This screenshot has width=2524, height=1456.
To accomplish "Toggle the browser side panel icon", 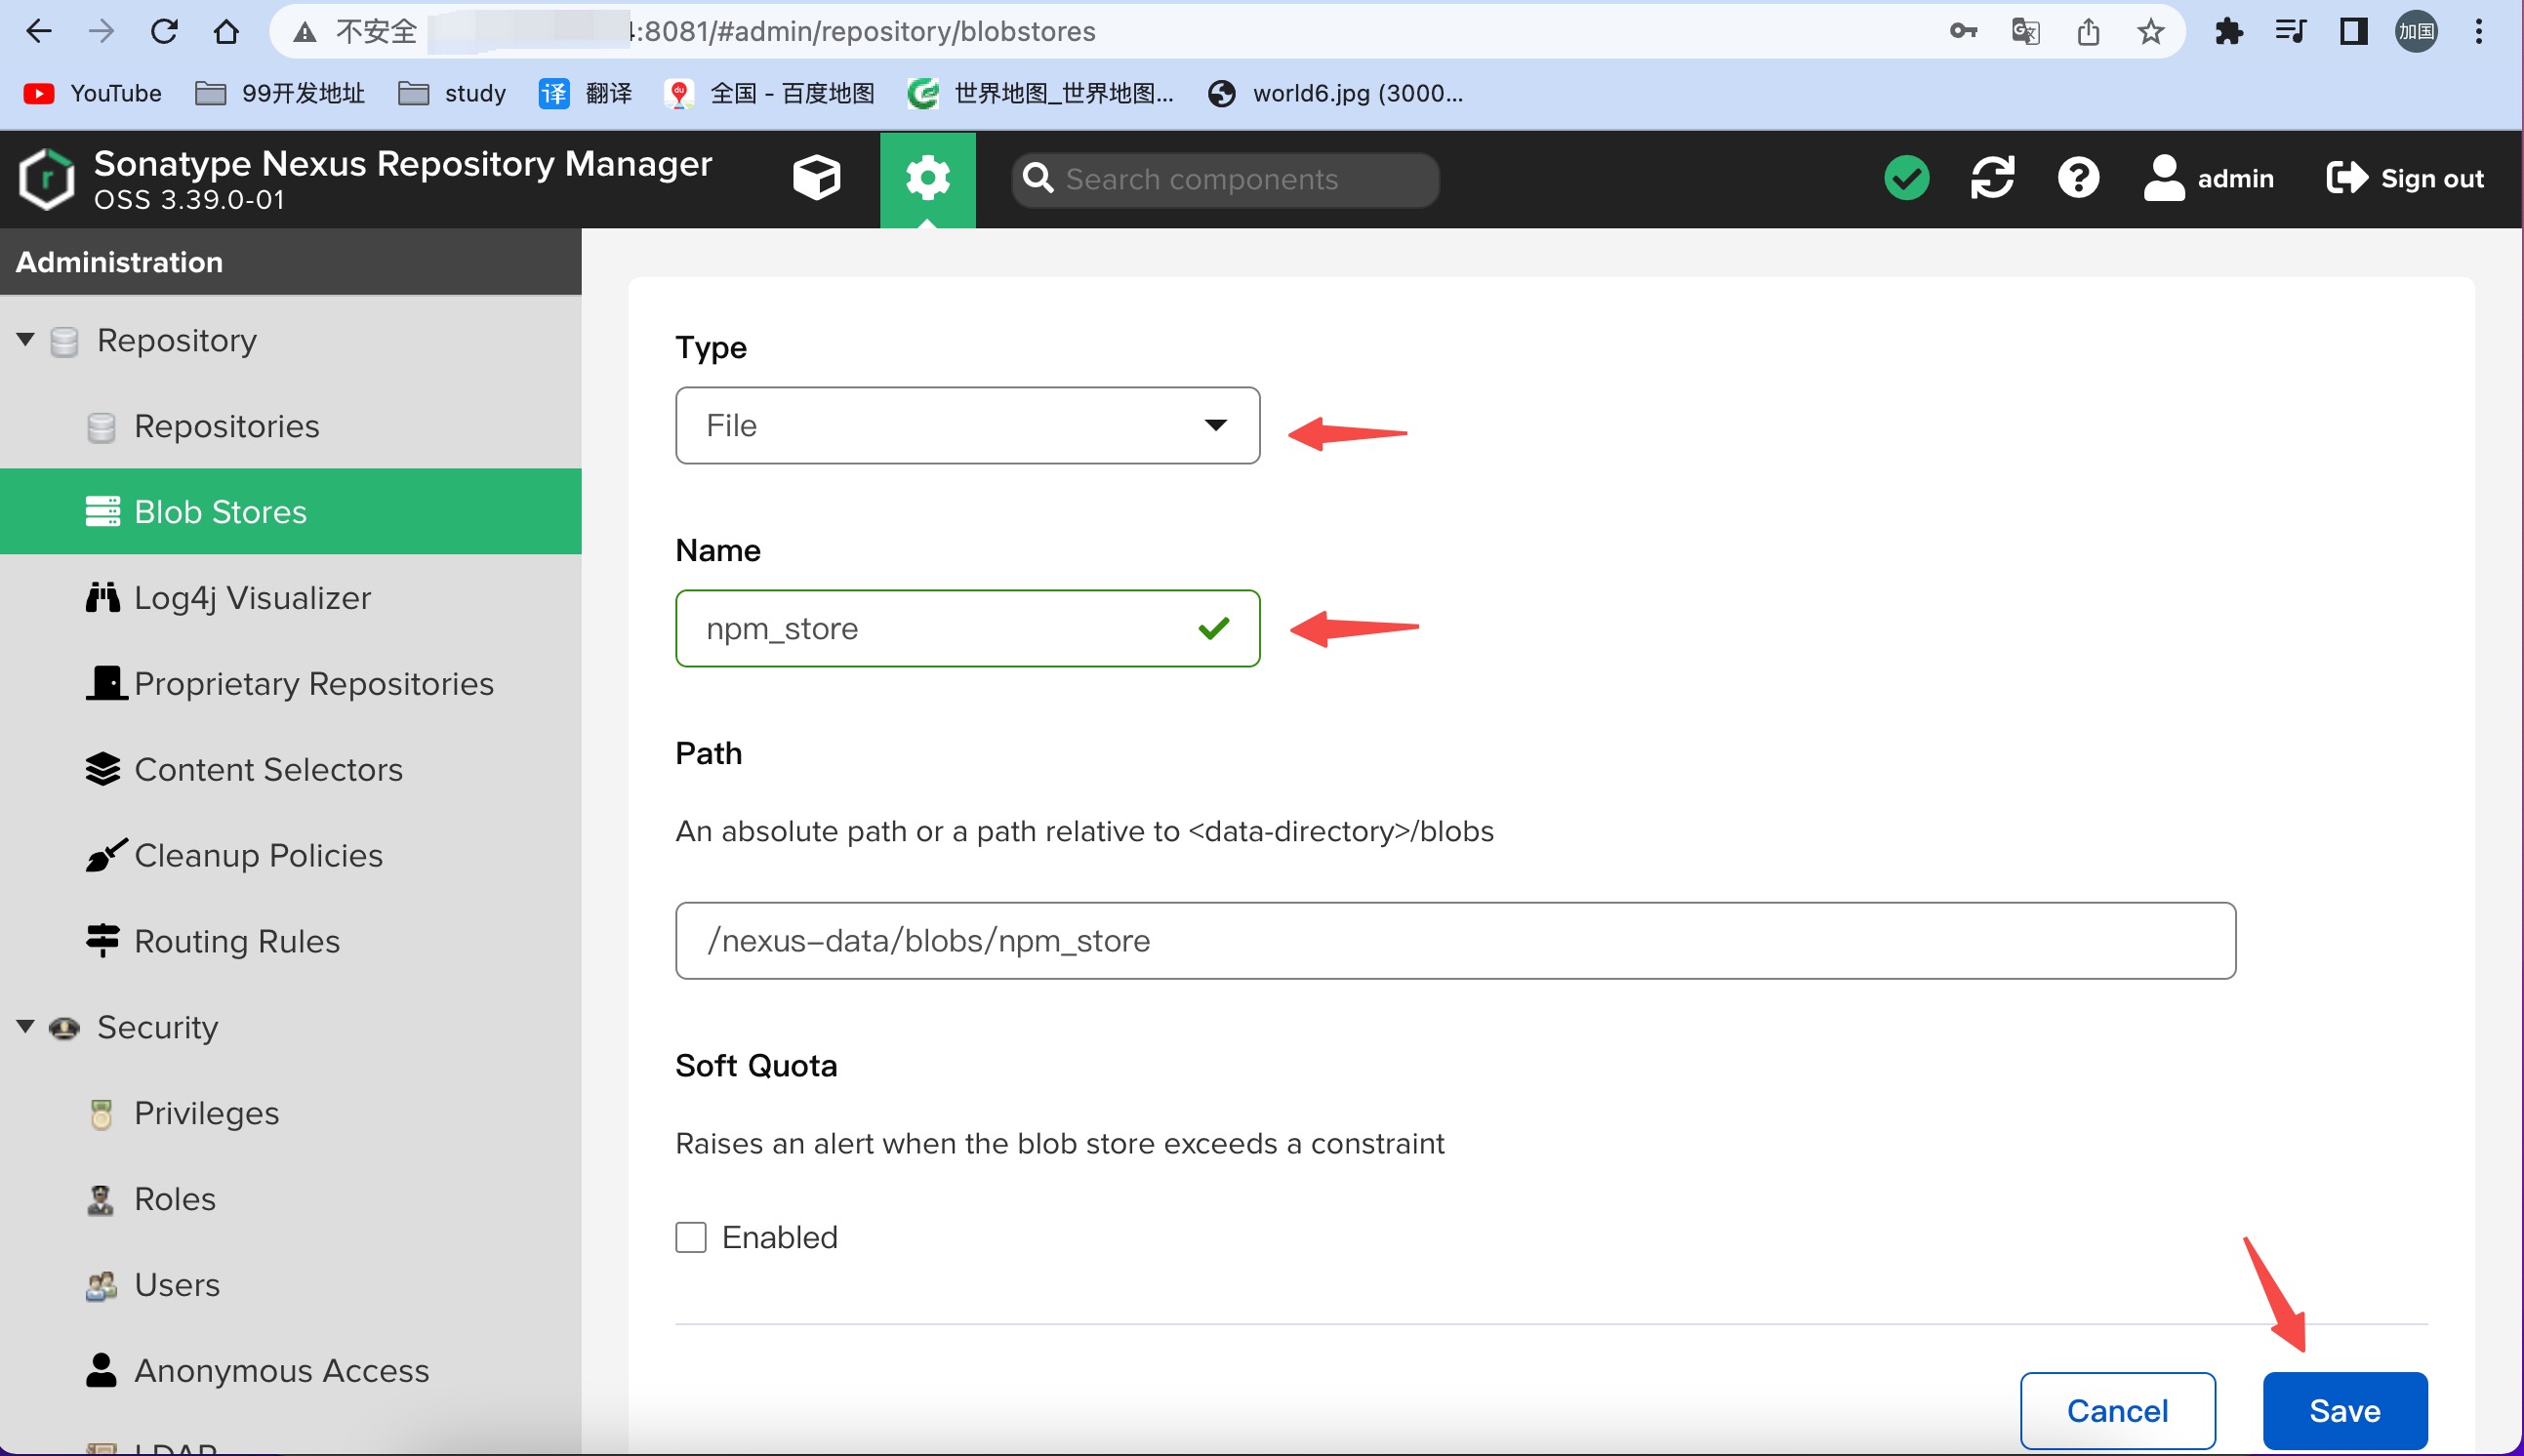I will 2353,31.
